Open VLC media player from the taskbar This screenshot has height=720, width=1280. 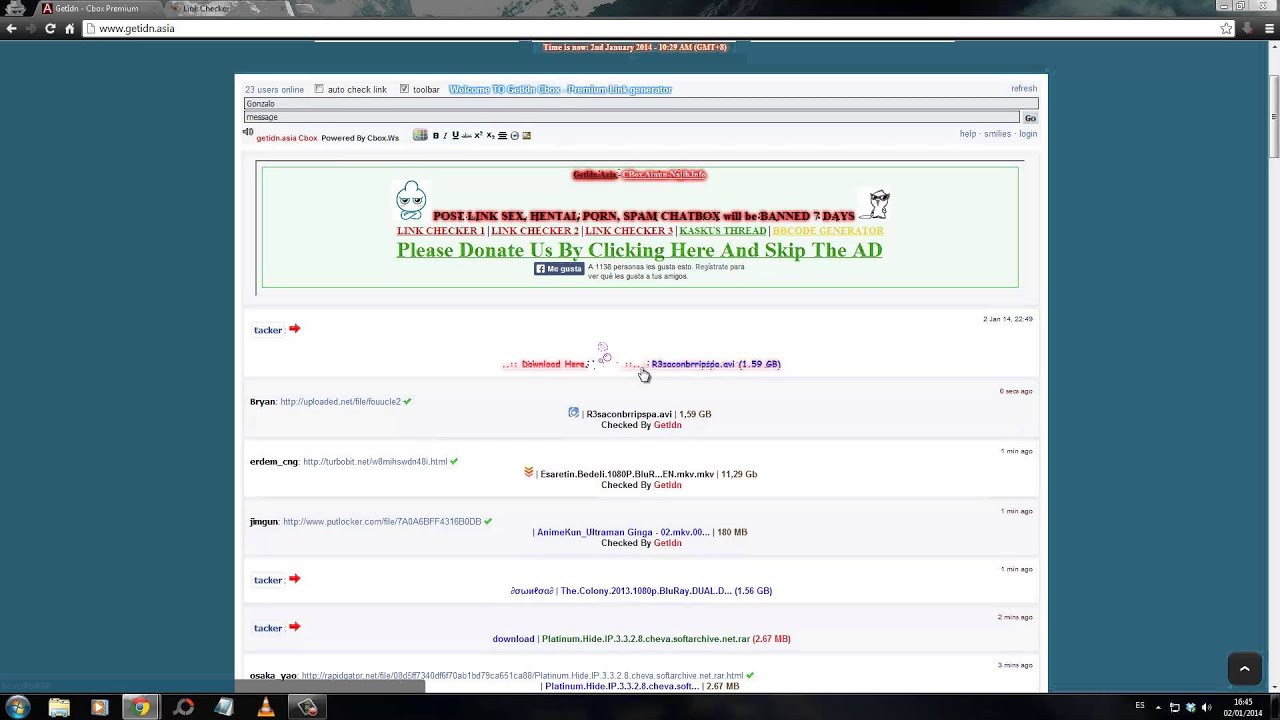pyautogui.click(x=266, y=707)
